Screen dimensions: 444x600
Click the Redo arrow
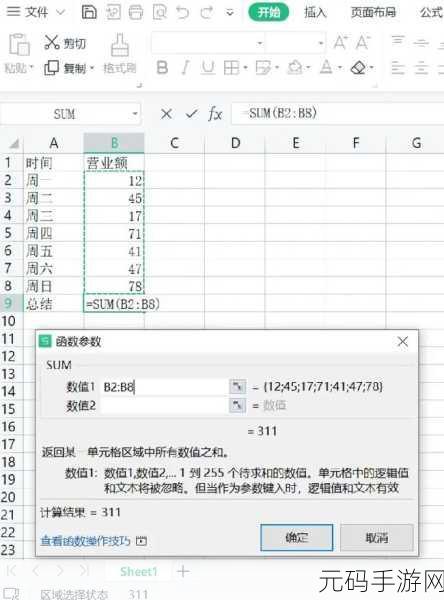point(206,12)
